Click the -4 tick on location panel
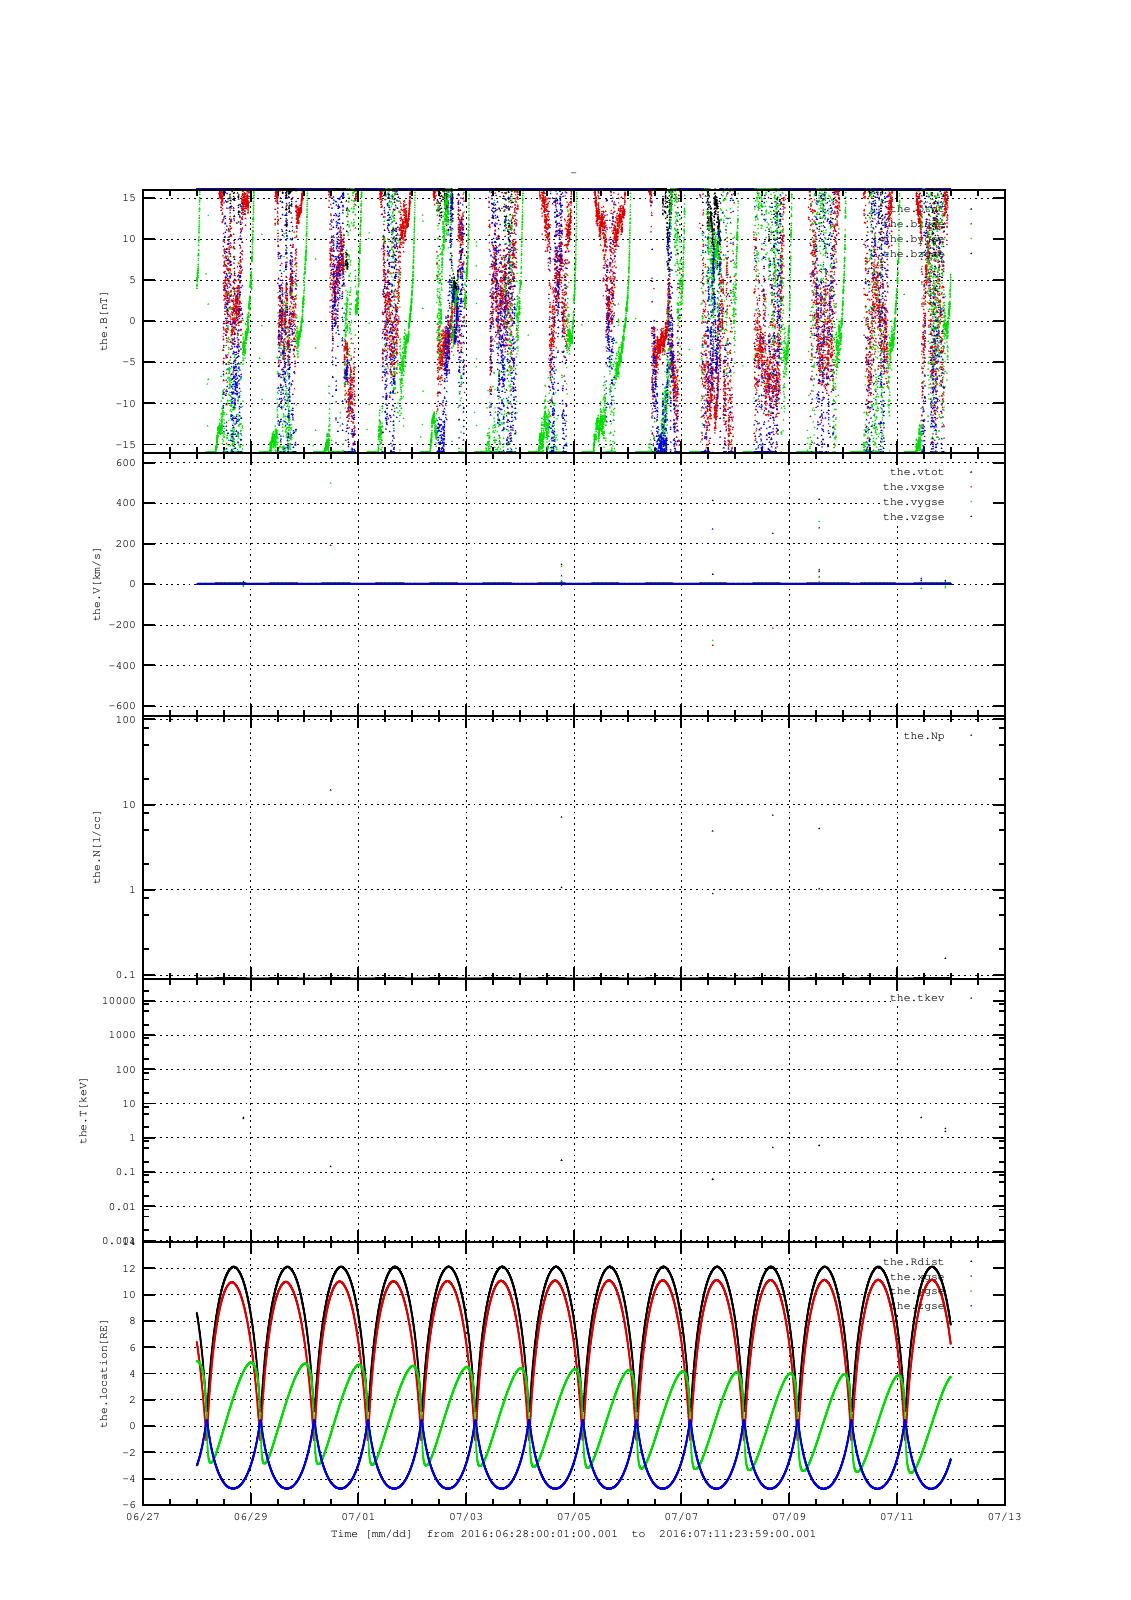The width and height of the screenshot is (1131, 1600). (129, 1479)
